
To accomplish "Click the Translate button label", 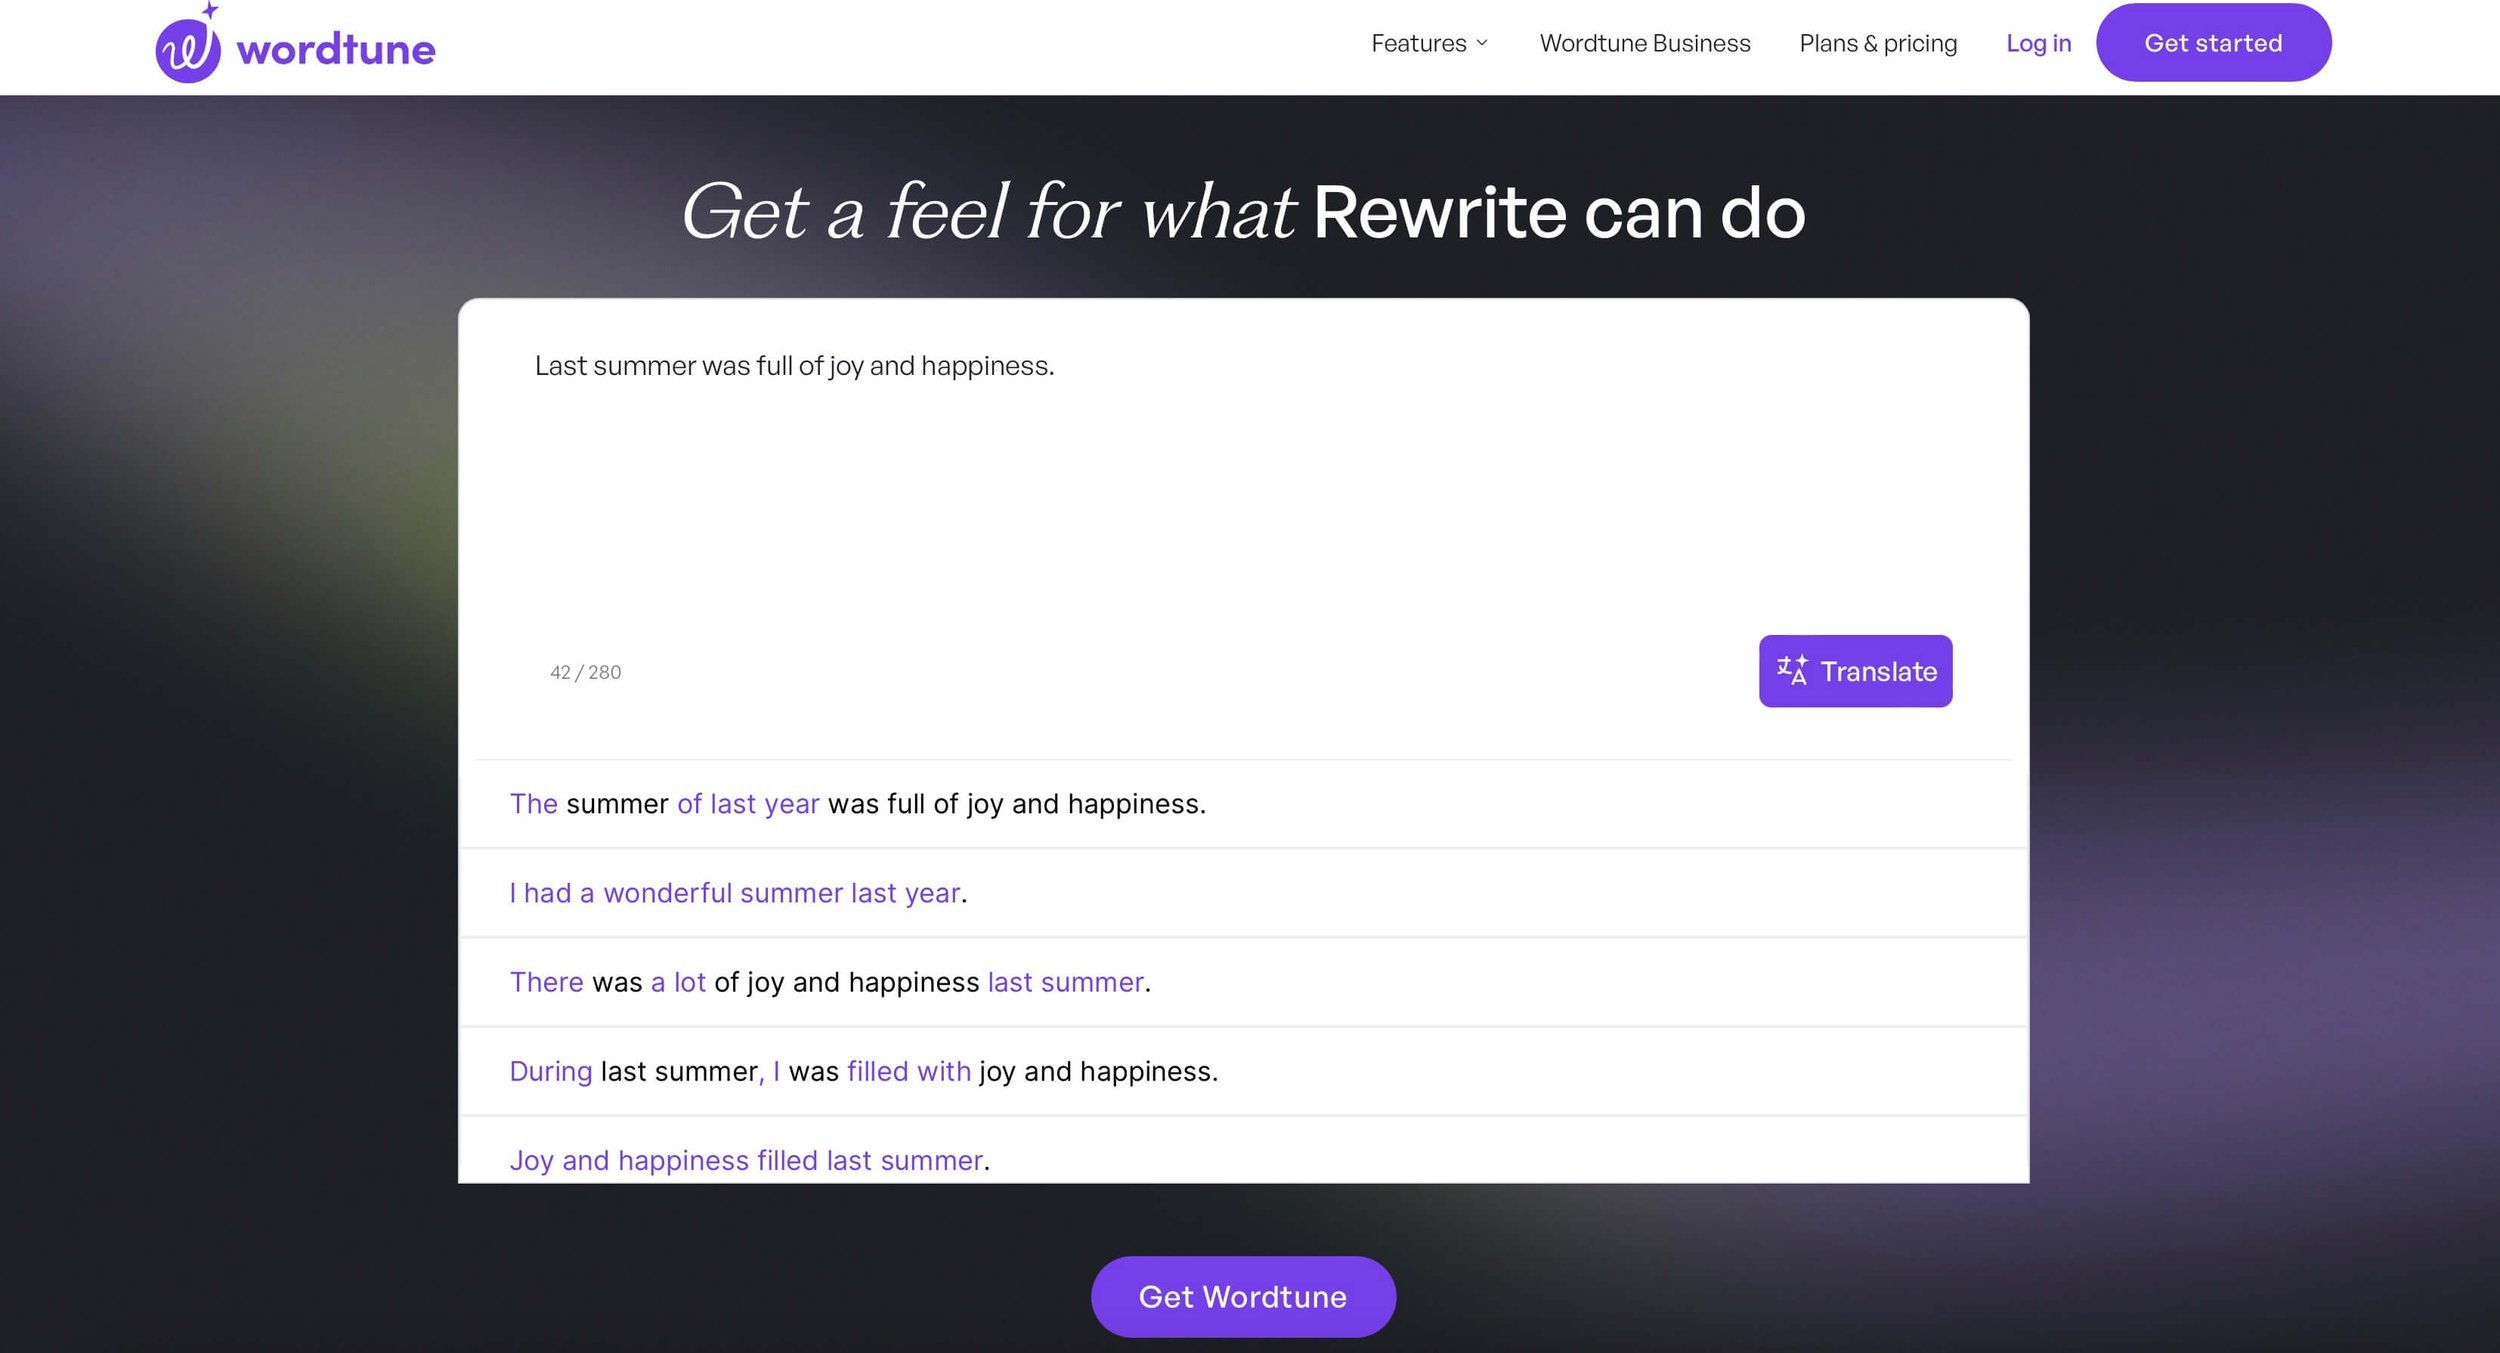I will point(1878,672).
